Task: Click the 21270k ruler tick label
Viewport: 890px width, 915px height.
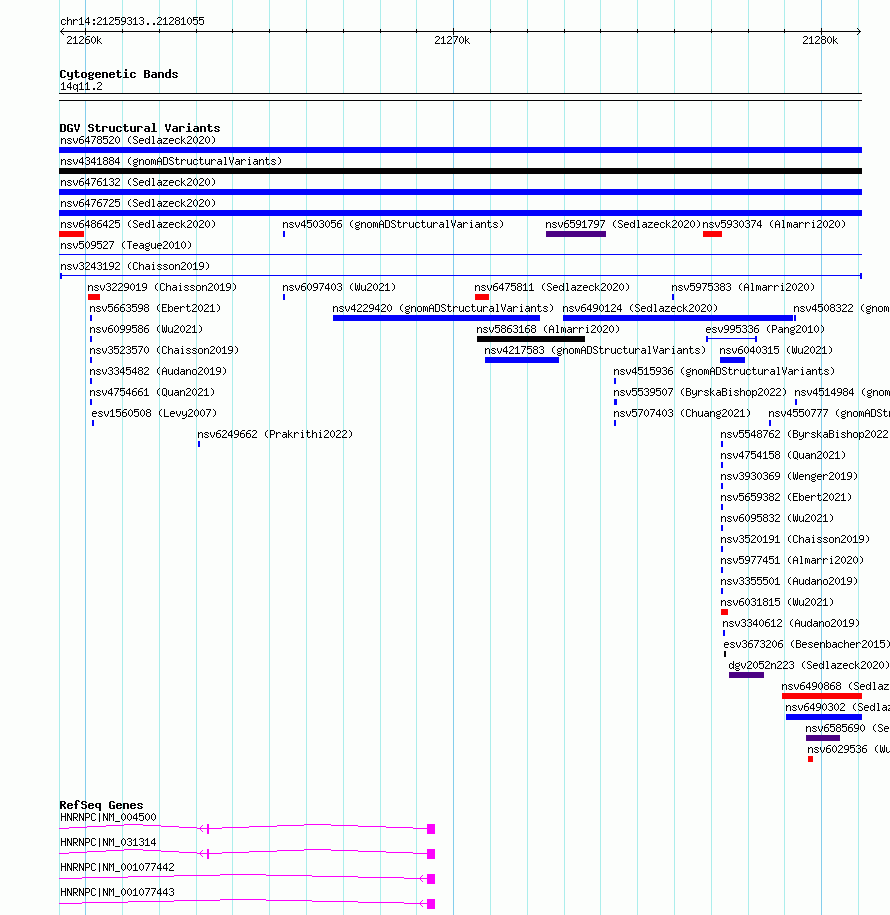Action: (452, 40)
